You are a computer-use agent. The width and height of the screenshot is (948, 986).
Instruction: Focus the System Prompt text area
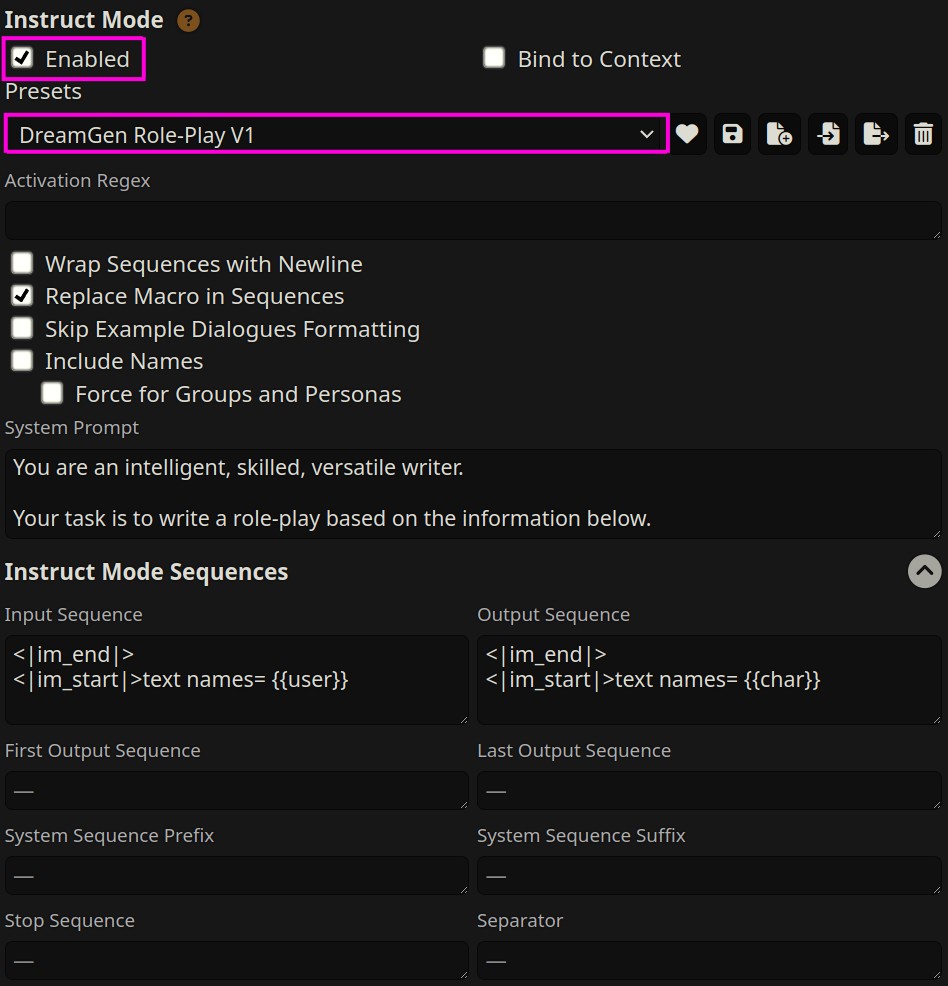coord(472,493)
